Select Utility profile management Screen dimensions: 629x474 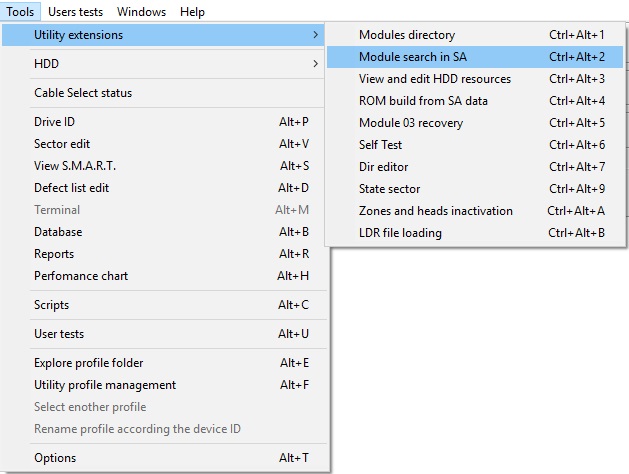105,385
